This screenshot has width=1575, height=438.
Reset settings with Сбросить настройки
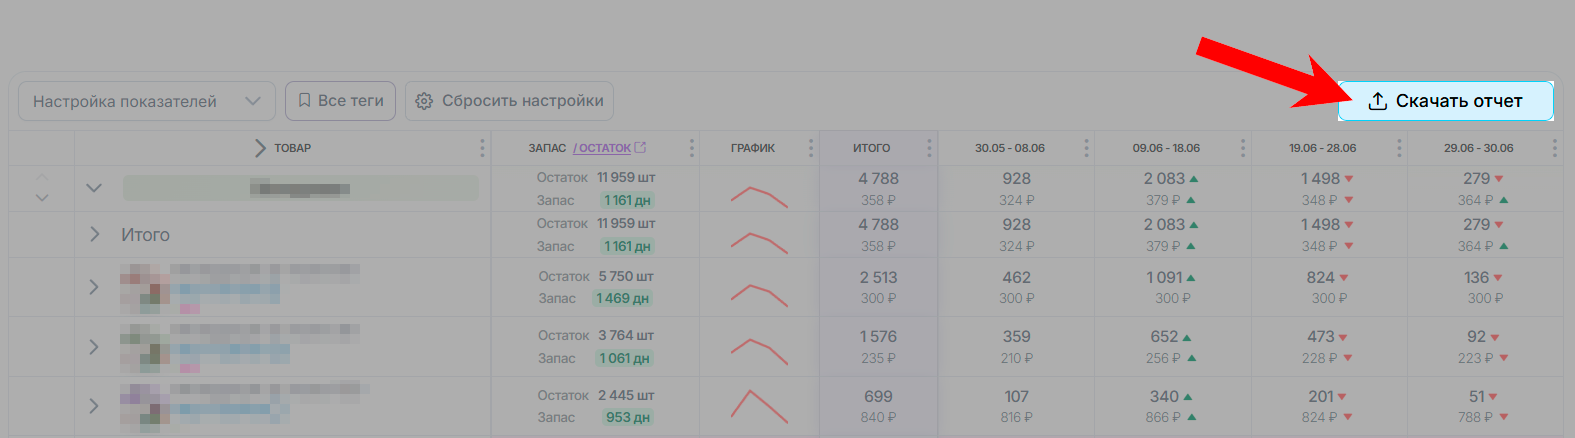[x=509, y=101]
